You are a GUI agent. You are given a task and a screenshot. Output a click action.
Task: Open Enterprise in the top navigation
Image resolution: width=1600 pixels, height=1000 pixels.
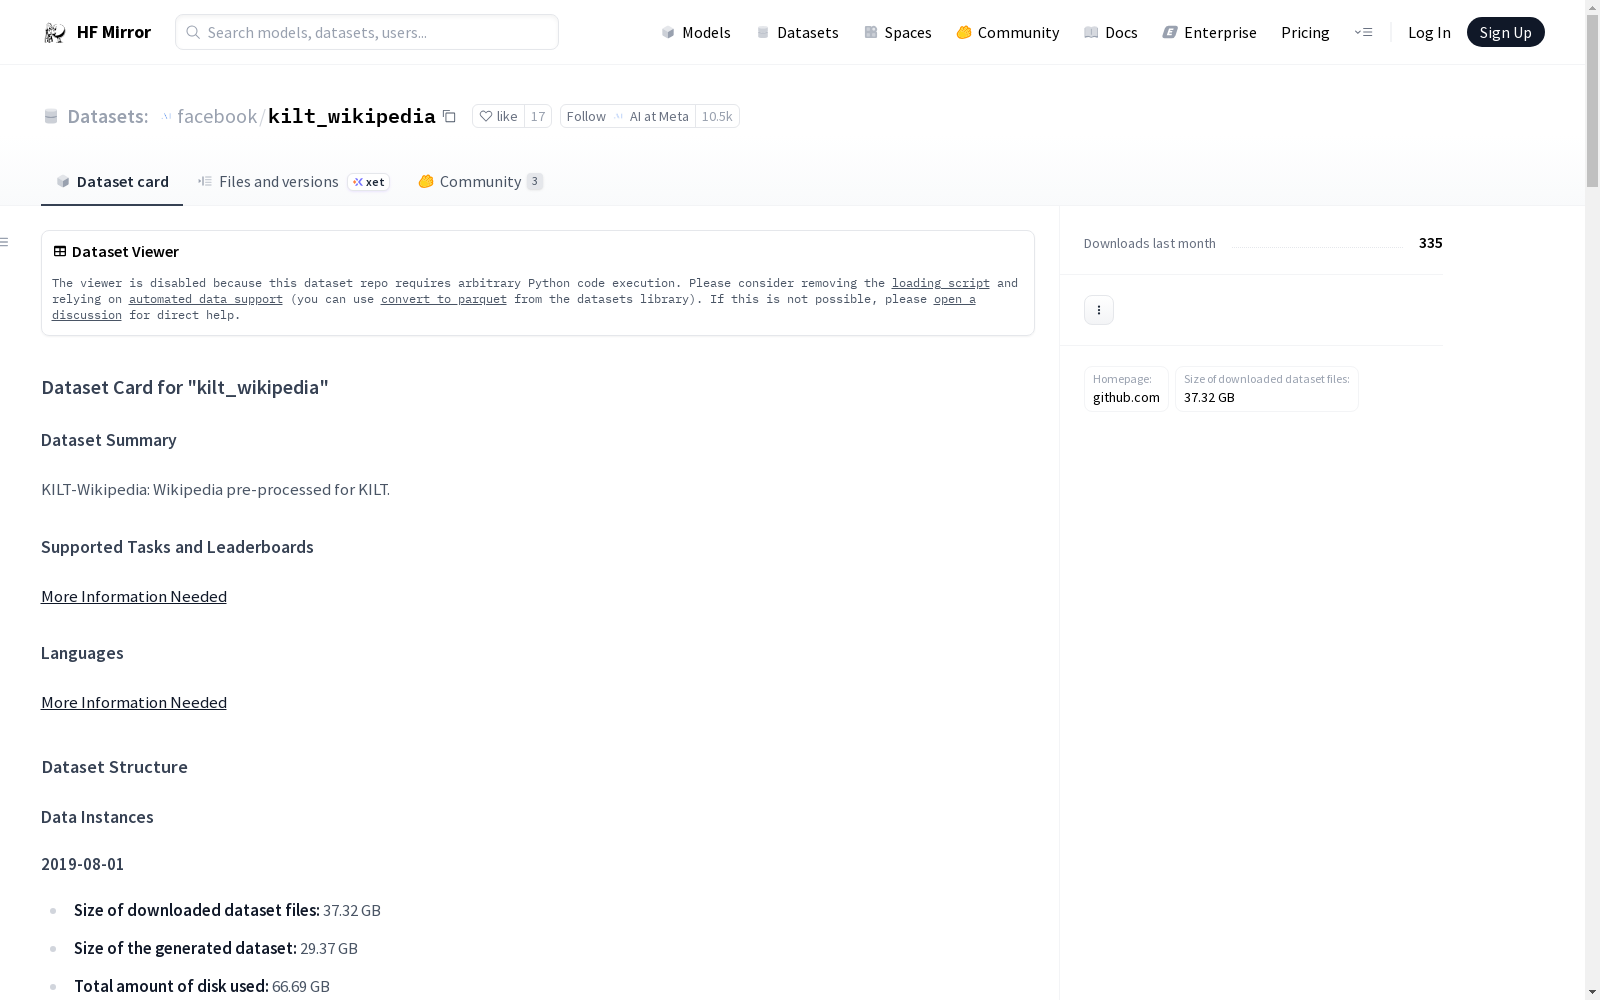tap(1210, 32)
